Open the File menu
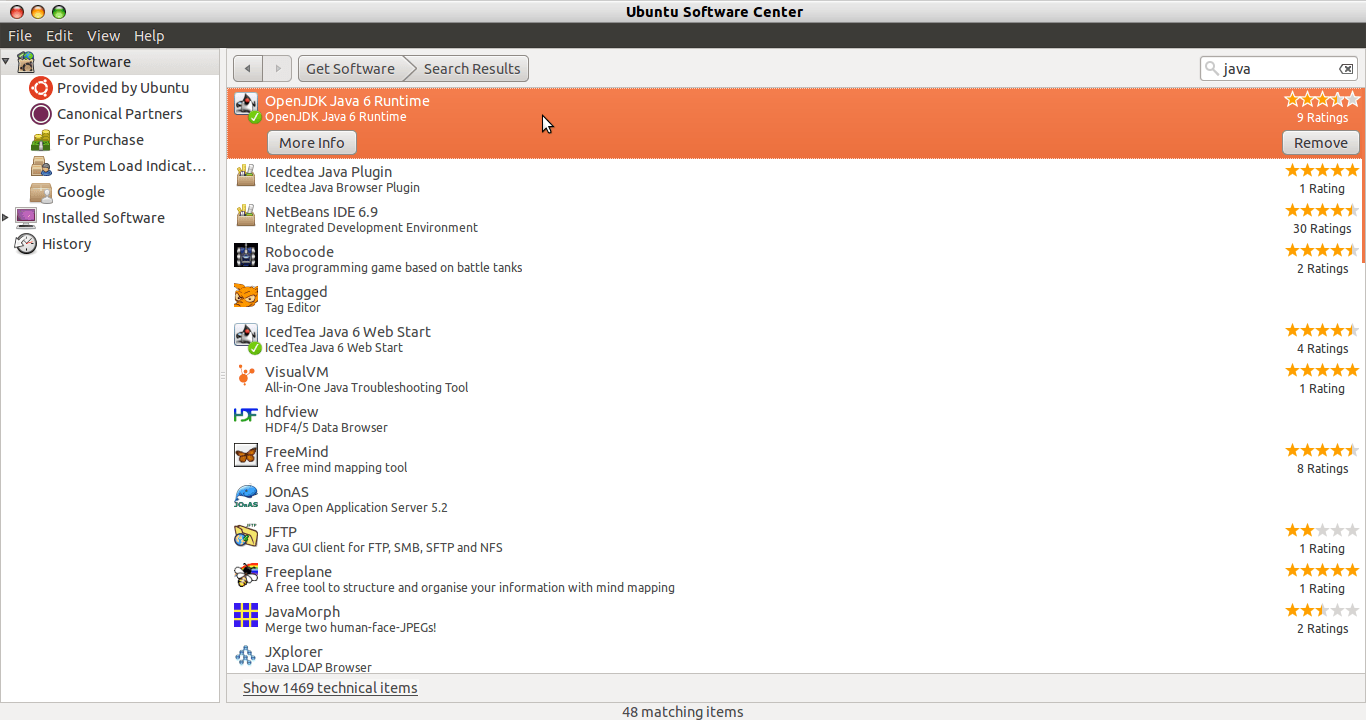 click(20, 36)
